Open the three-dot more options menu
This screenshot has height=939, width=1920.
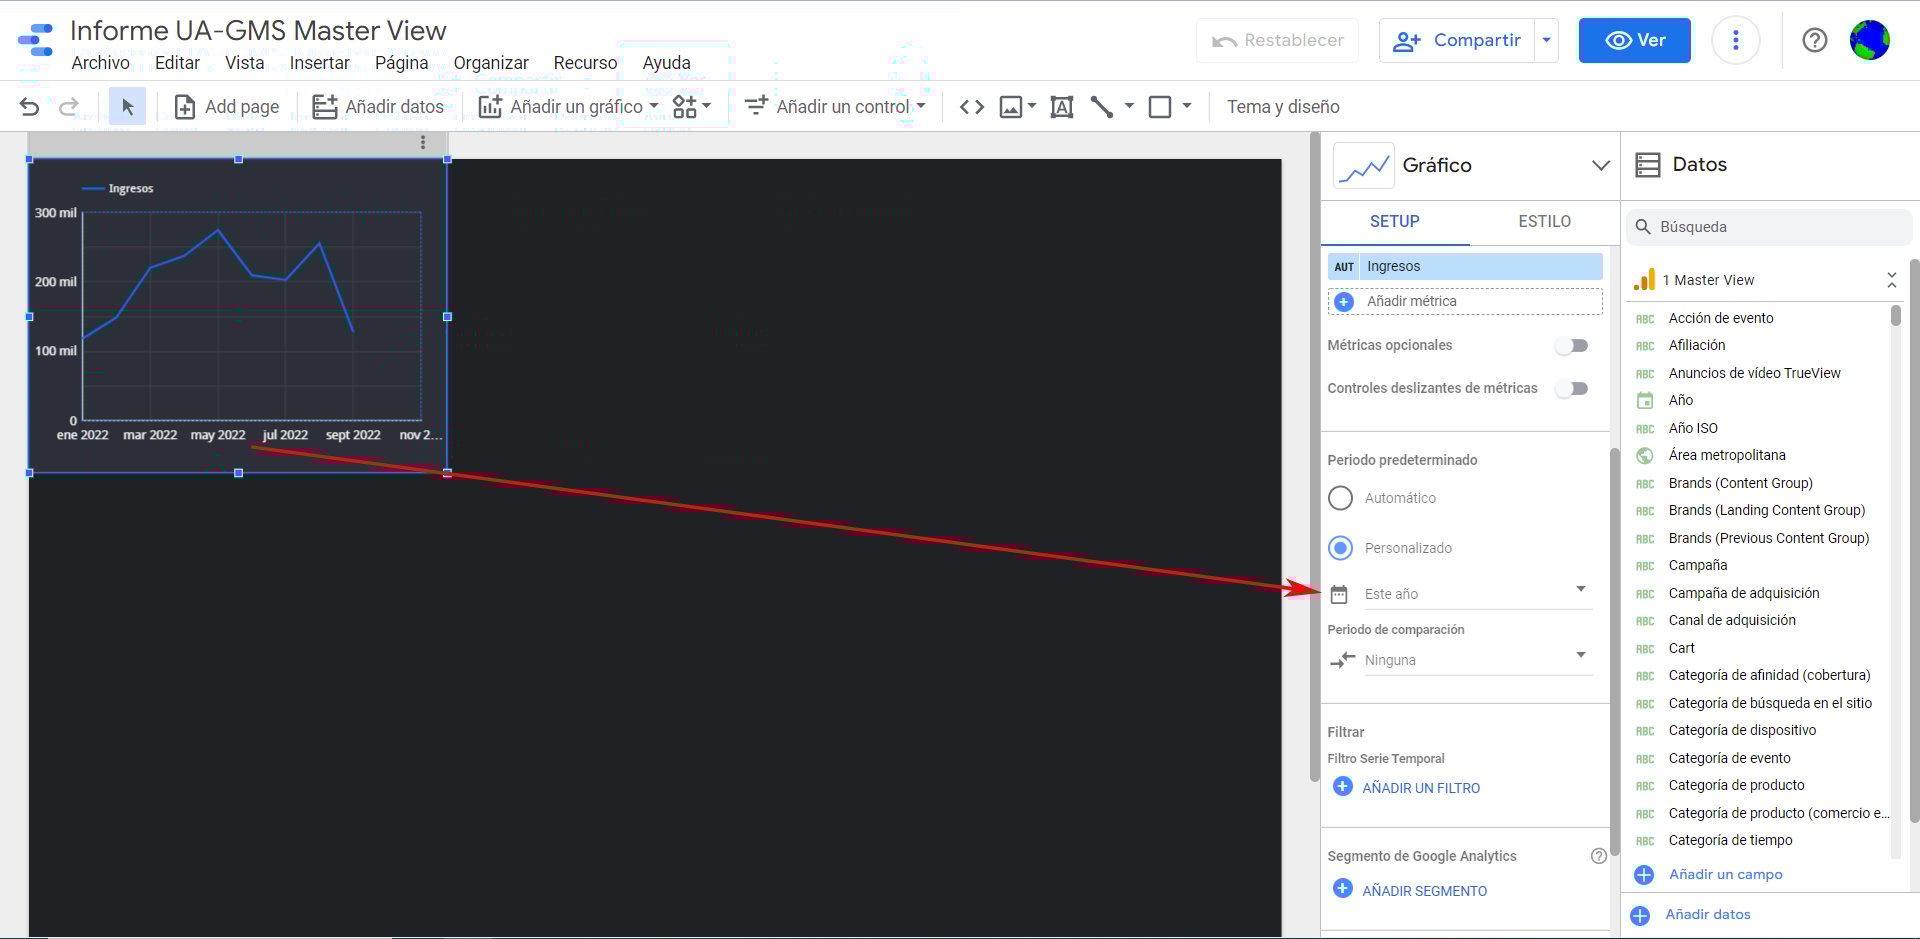click(x=1735, y=40)
